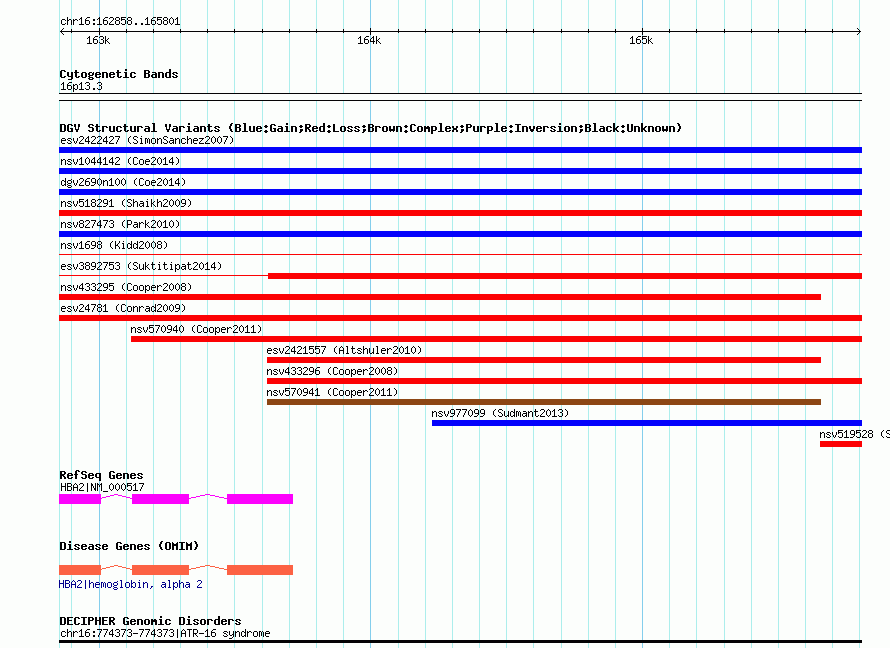
Task: Select the nsv570940 (Cooper2011) red bar
Action: pyautogui.click(x=497, y=339)
